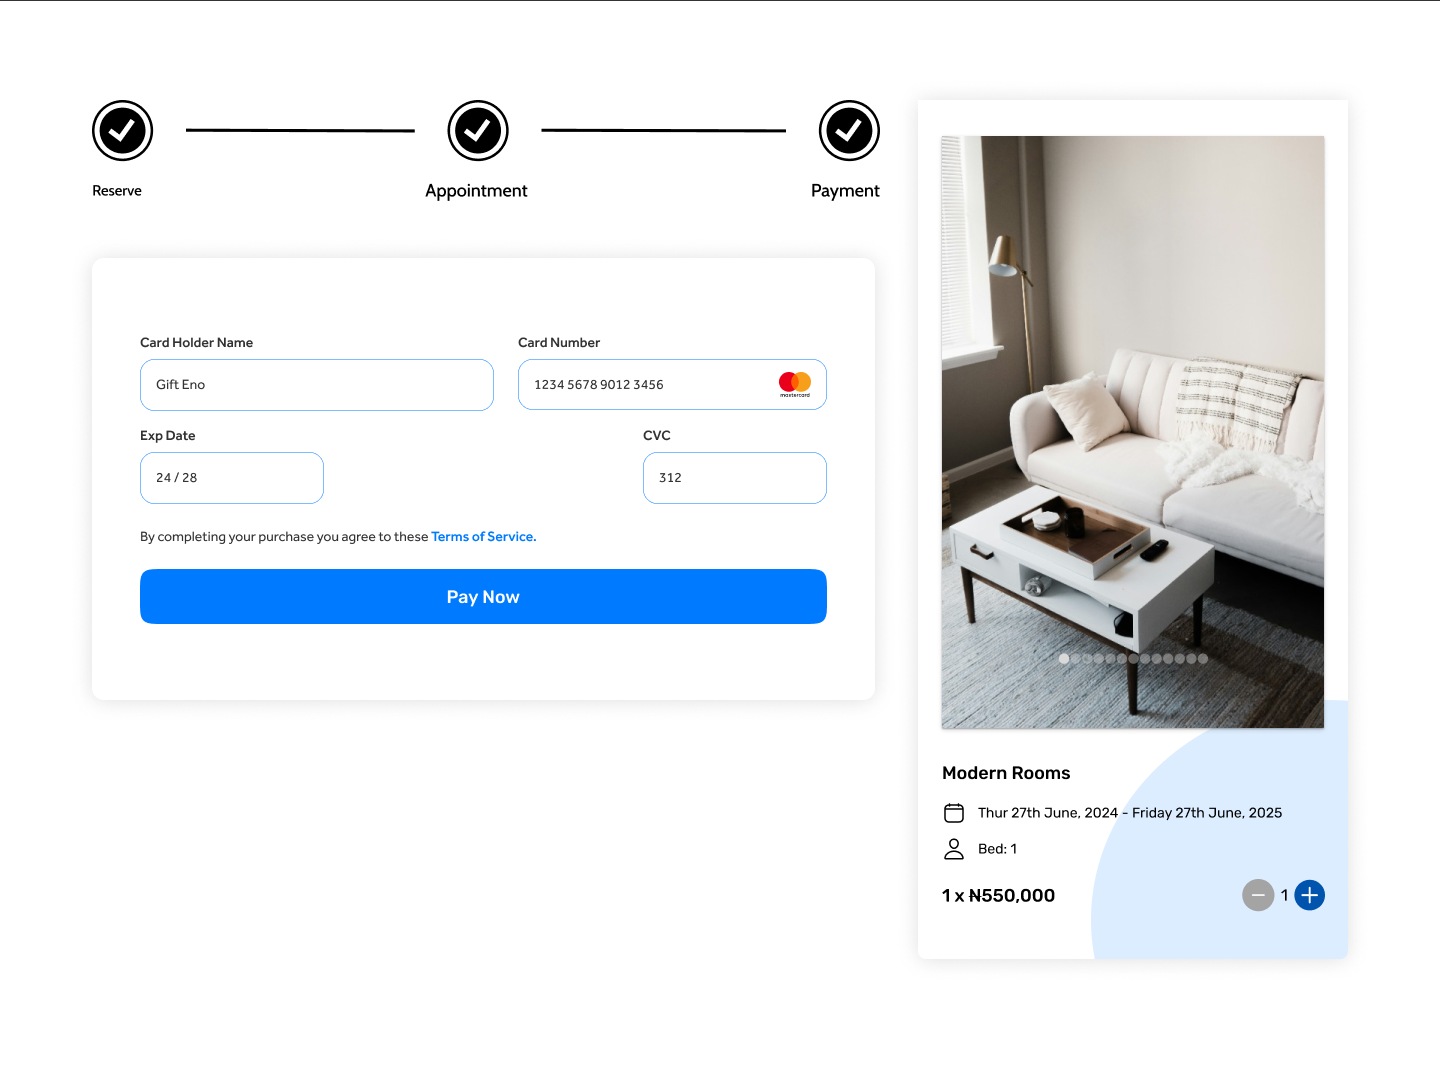Screen dimensions: 1440x1073
Task: Focus the Card Number input field
Action: [x=672, y=385]
